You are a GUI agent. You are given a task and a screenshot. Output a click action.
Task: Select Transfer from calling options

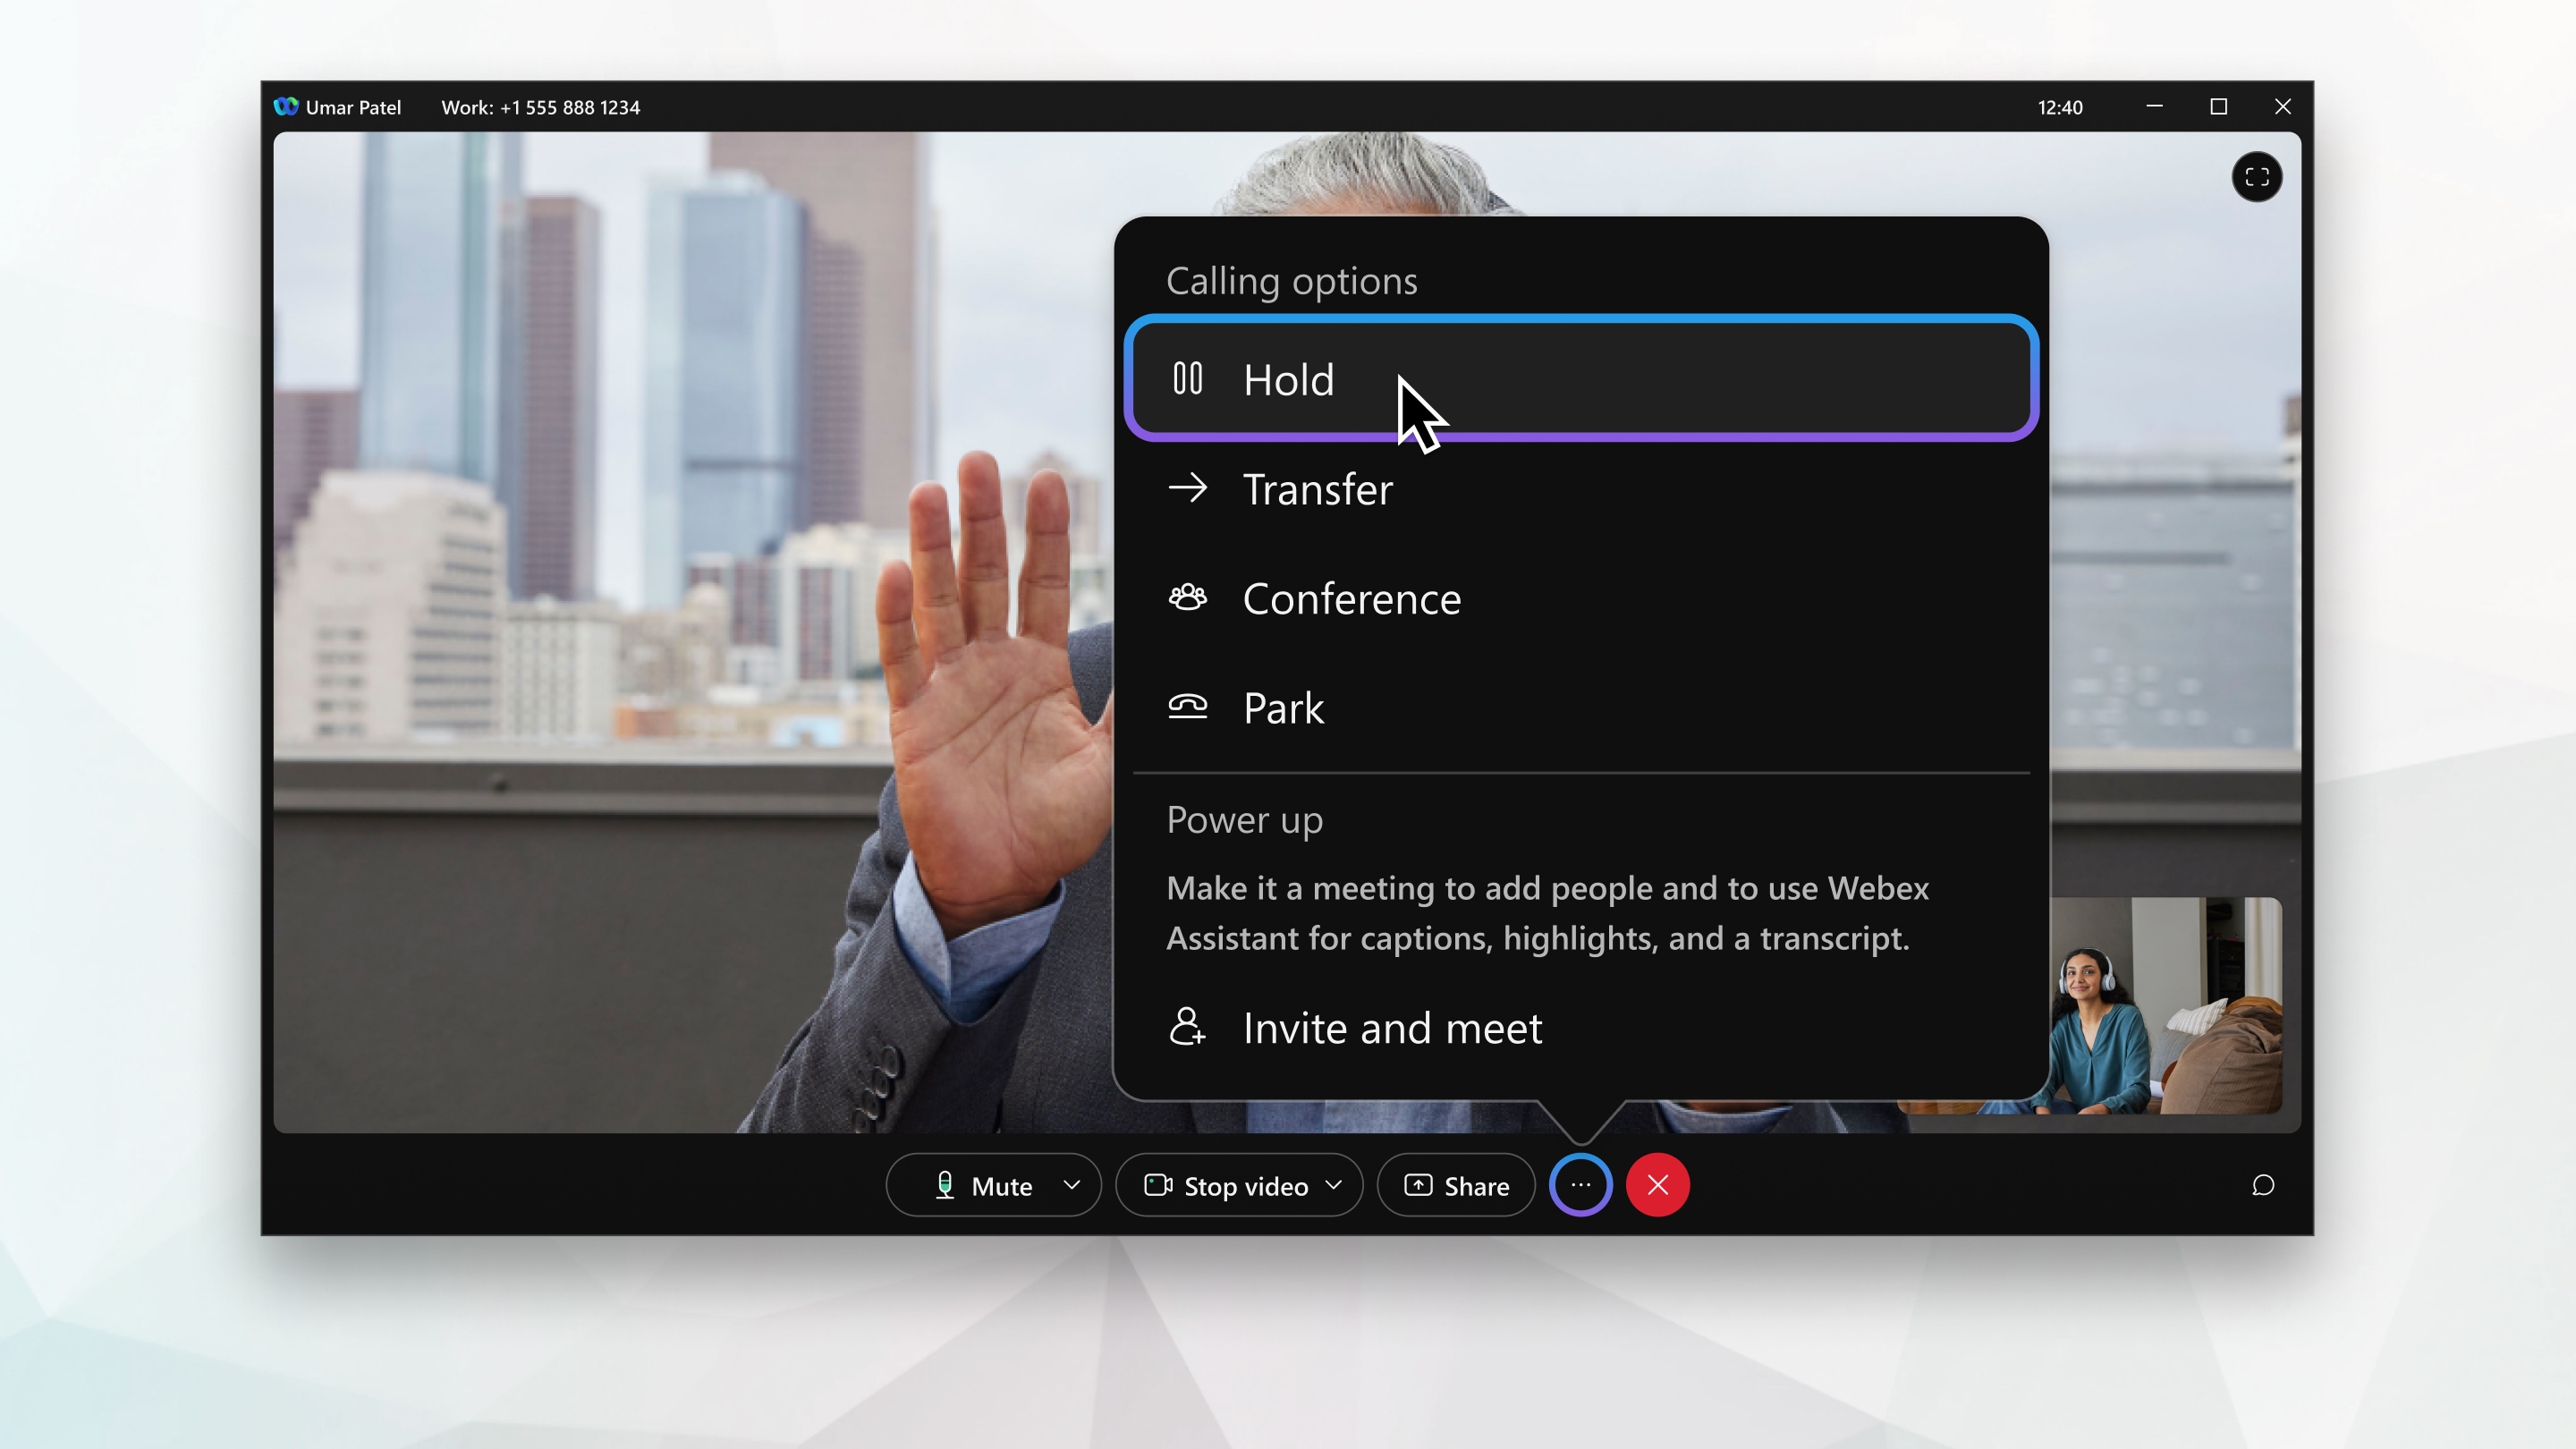pyautogui.click(x=1317, y=490)
